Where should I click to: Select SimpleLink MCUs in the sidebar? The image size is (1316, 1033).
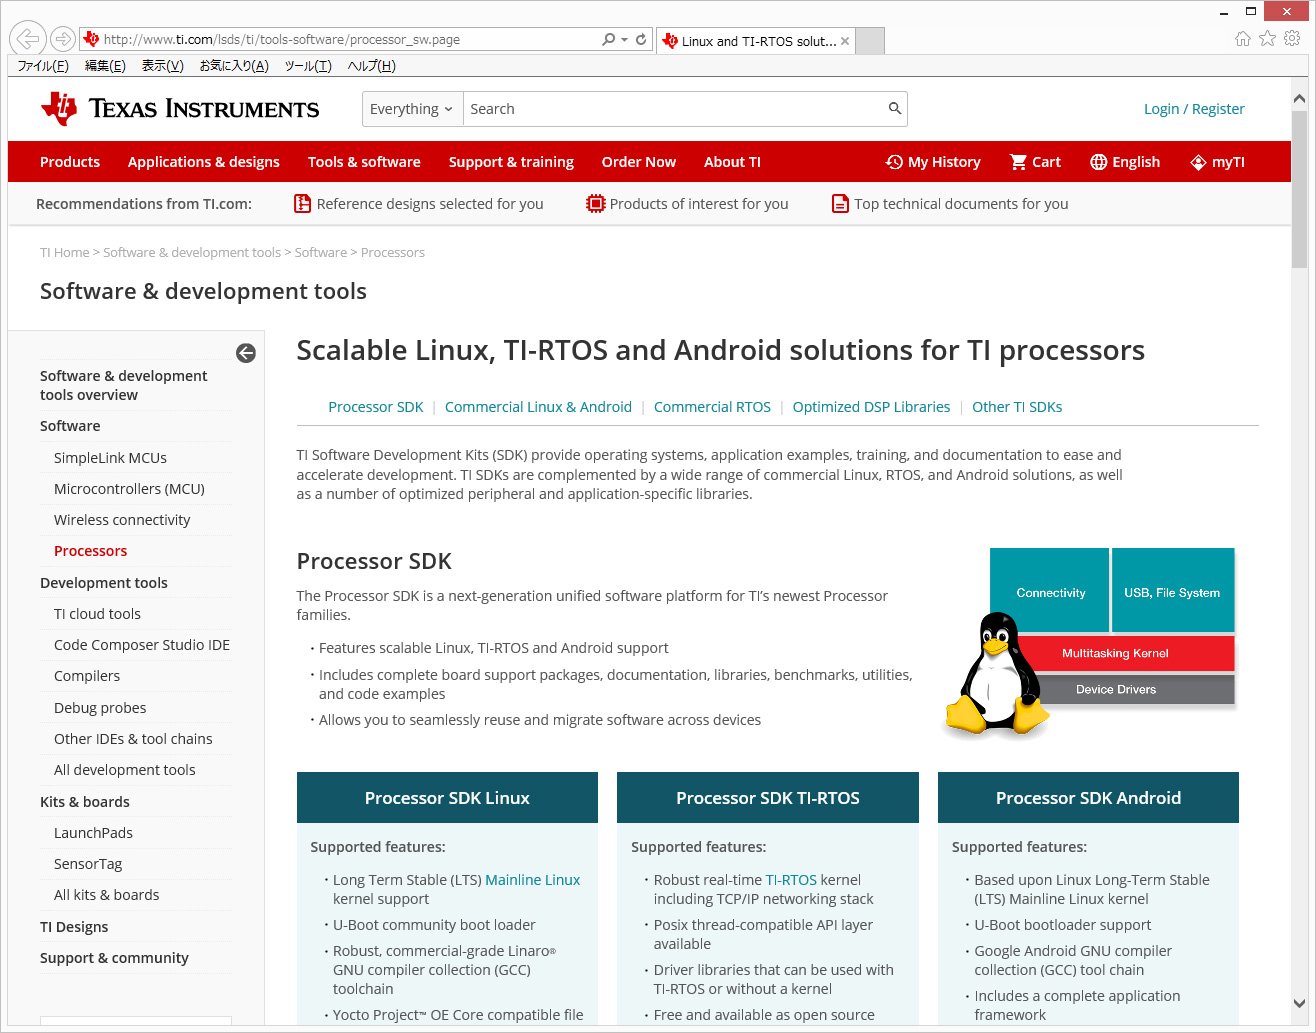click(110, 458)
